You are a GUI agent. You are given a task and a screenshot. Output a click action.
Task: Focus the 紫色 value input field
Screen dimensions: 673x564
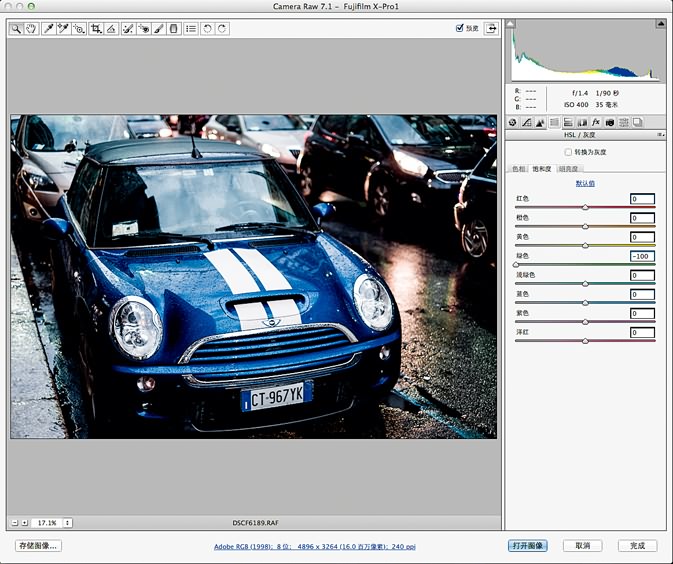[642, 313]
